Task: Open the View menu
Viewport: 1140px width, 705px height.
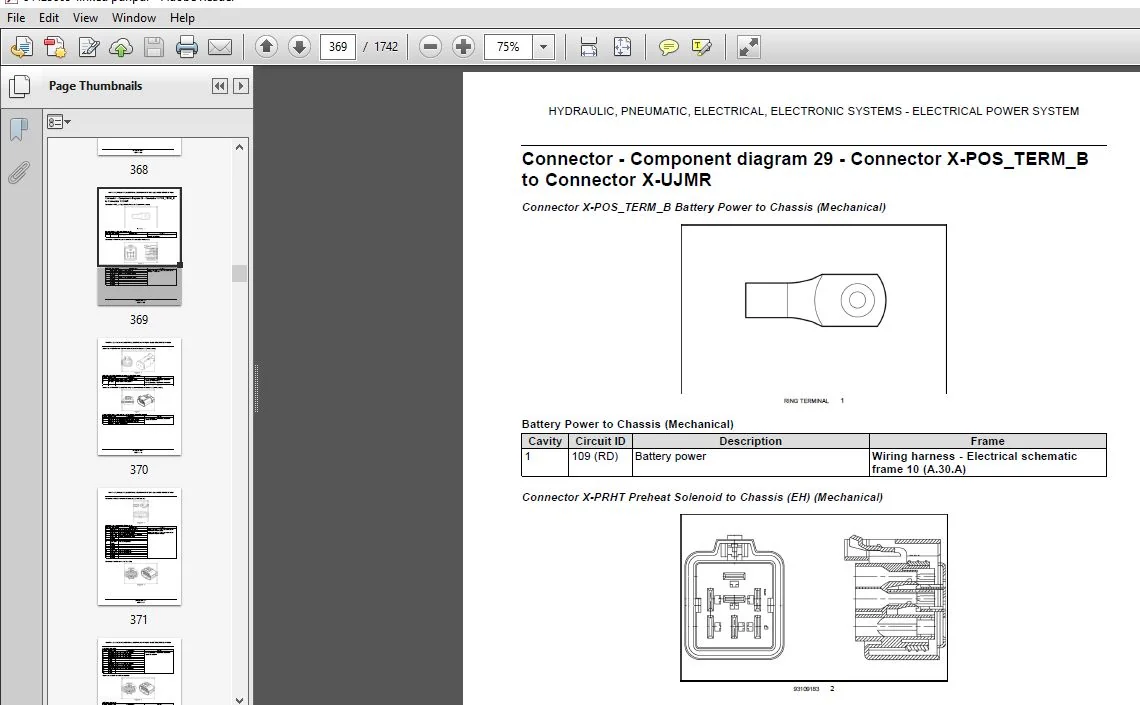Action: tap(85, 17)
